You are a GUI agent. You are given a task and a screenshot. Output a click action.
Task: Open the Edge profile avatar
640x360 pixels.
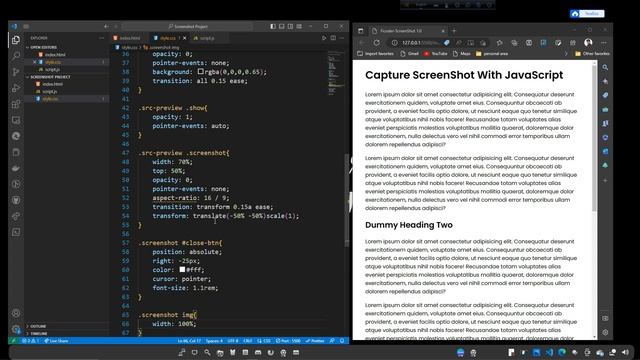pos(588,42)
